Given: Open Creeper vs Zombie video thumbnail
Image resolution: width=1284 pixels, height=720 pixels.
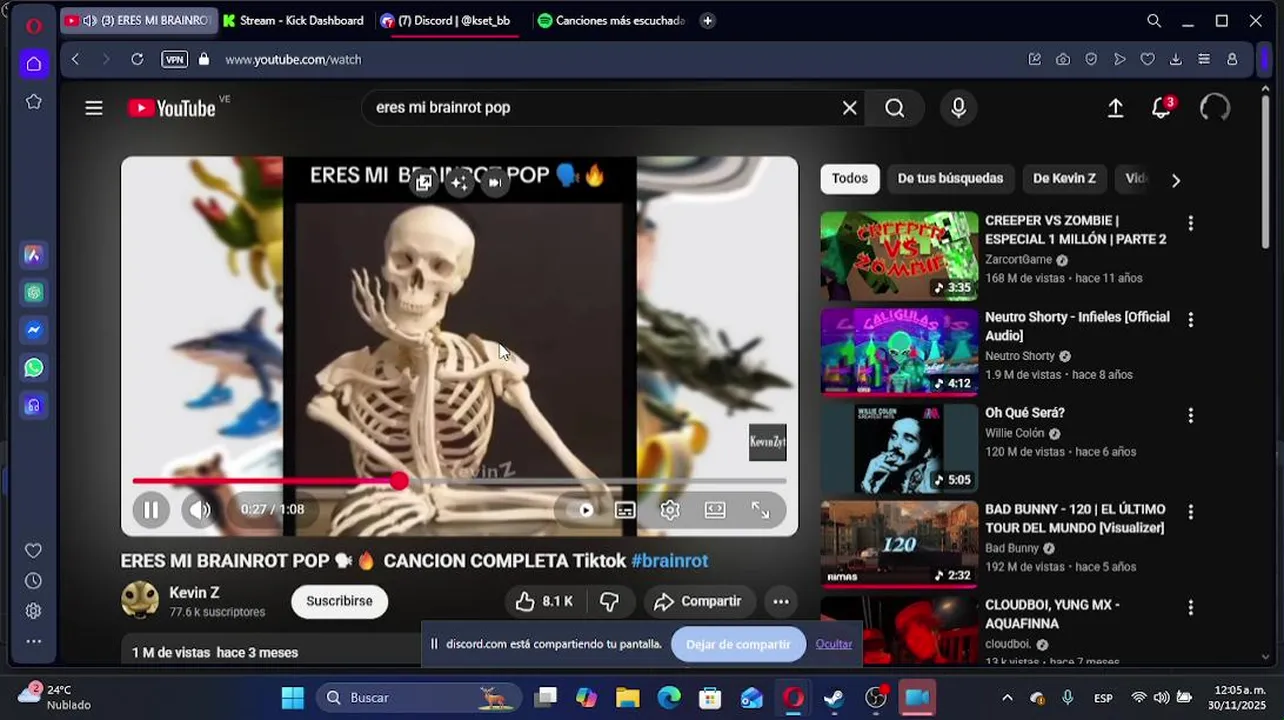Looking at the screenshot, I should [900, 256].
